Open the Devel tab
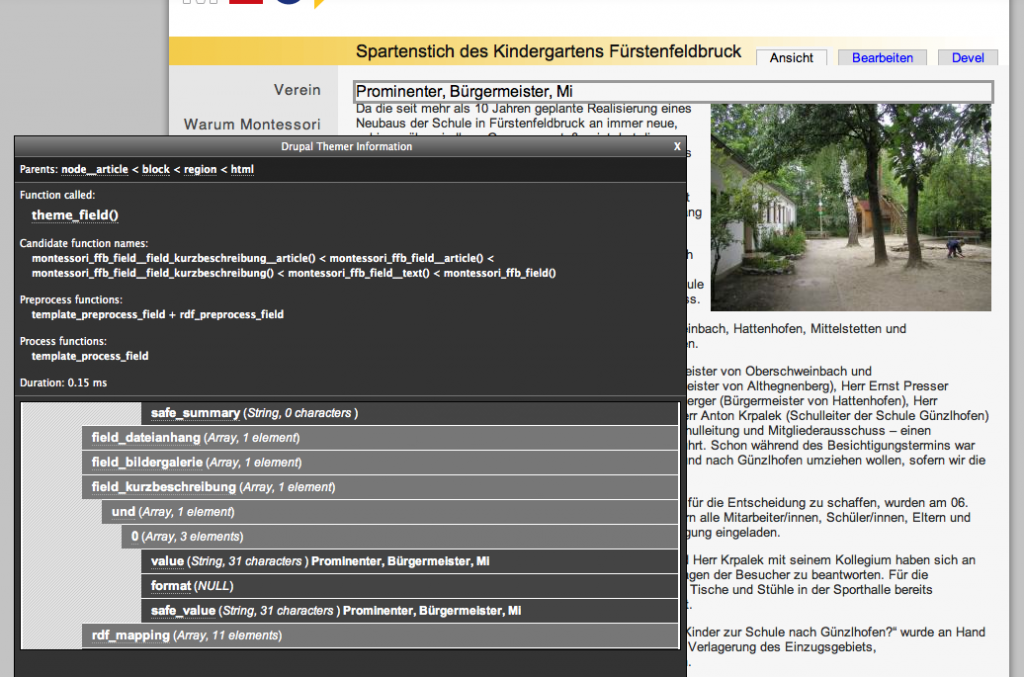This screenshot has height=677, width=1024. (x=967, y=58)
